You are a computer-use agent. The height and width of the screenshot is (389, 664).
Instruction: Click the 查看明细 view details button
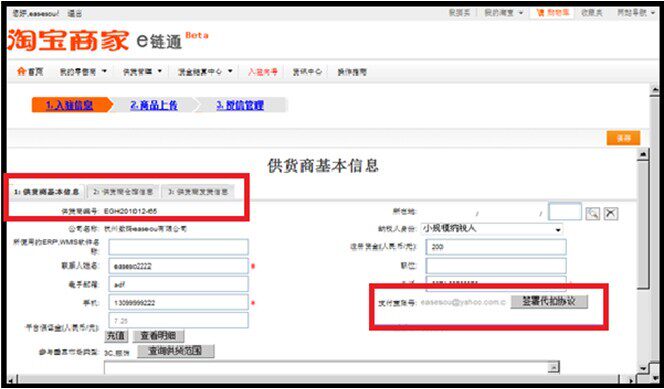[159, 337]
